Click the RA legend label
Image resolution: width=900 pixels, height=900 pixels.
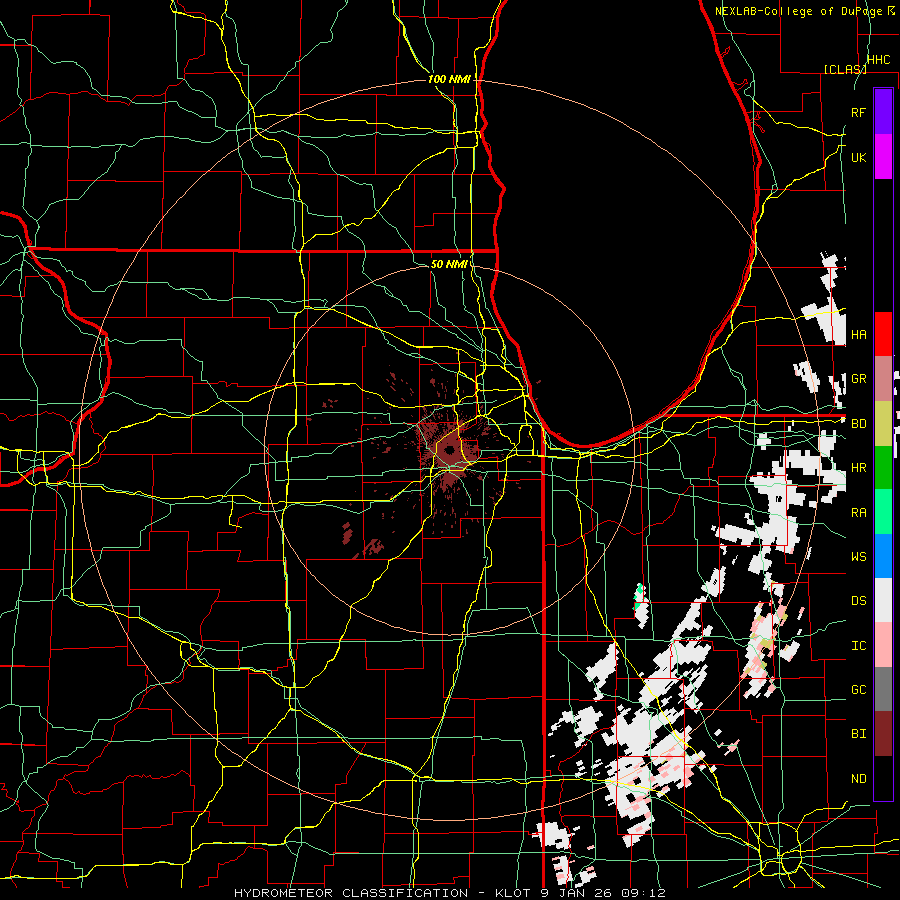859,513
